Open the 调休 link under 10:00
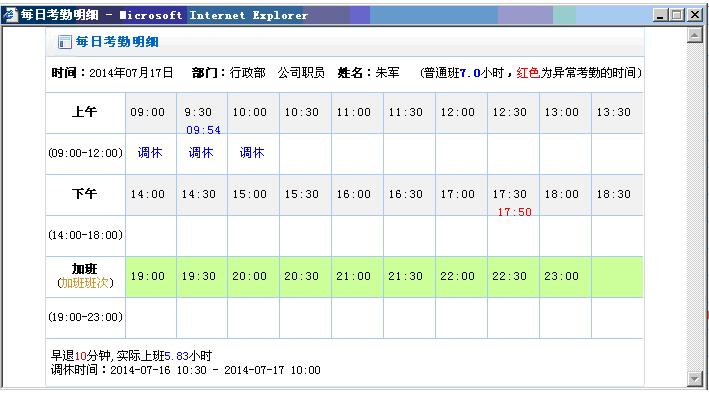Viewport: 709px width, 400px height. pos(252,153)
